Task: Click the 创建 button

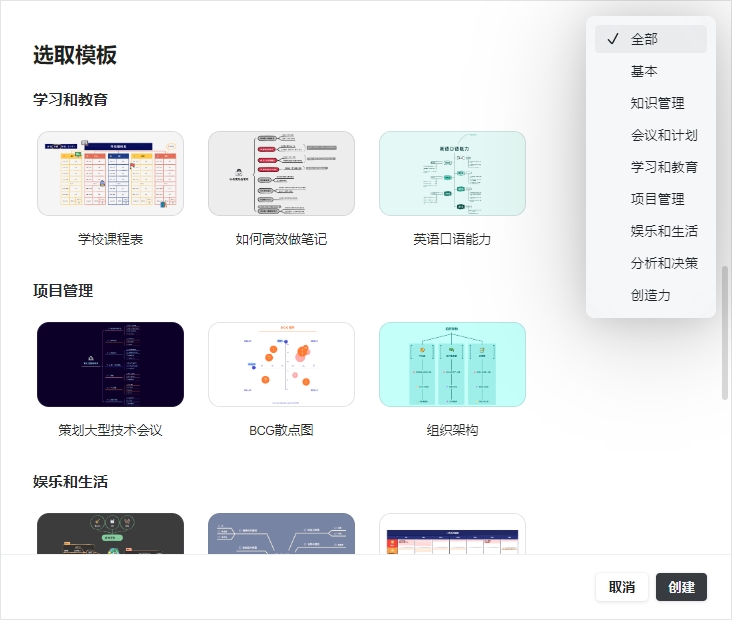Action: coord(681,587)
